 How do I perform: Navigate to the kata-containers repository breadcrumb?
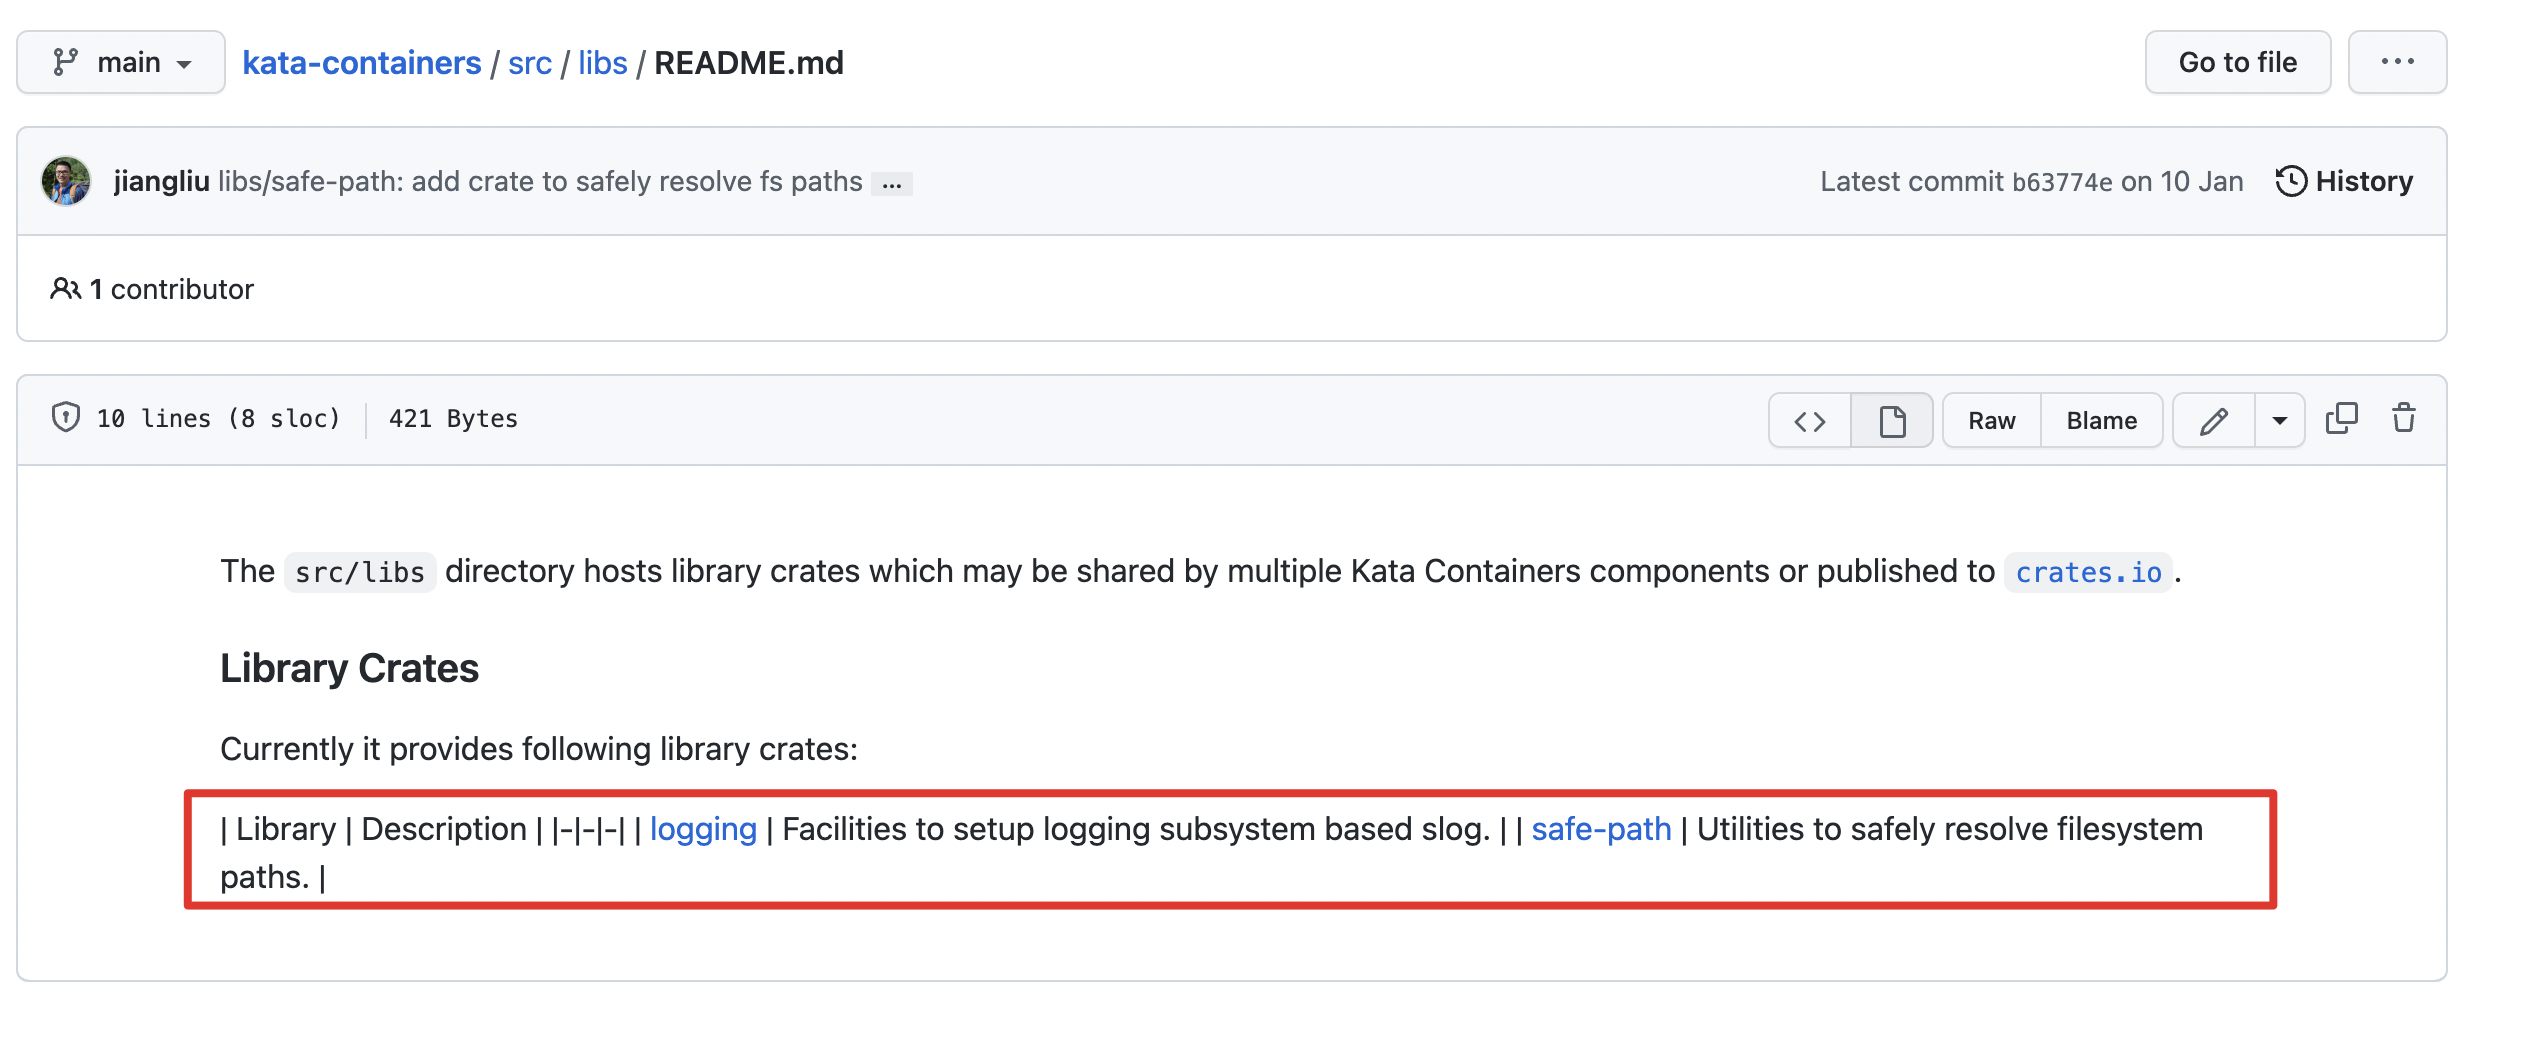tap(361, 62)
